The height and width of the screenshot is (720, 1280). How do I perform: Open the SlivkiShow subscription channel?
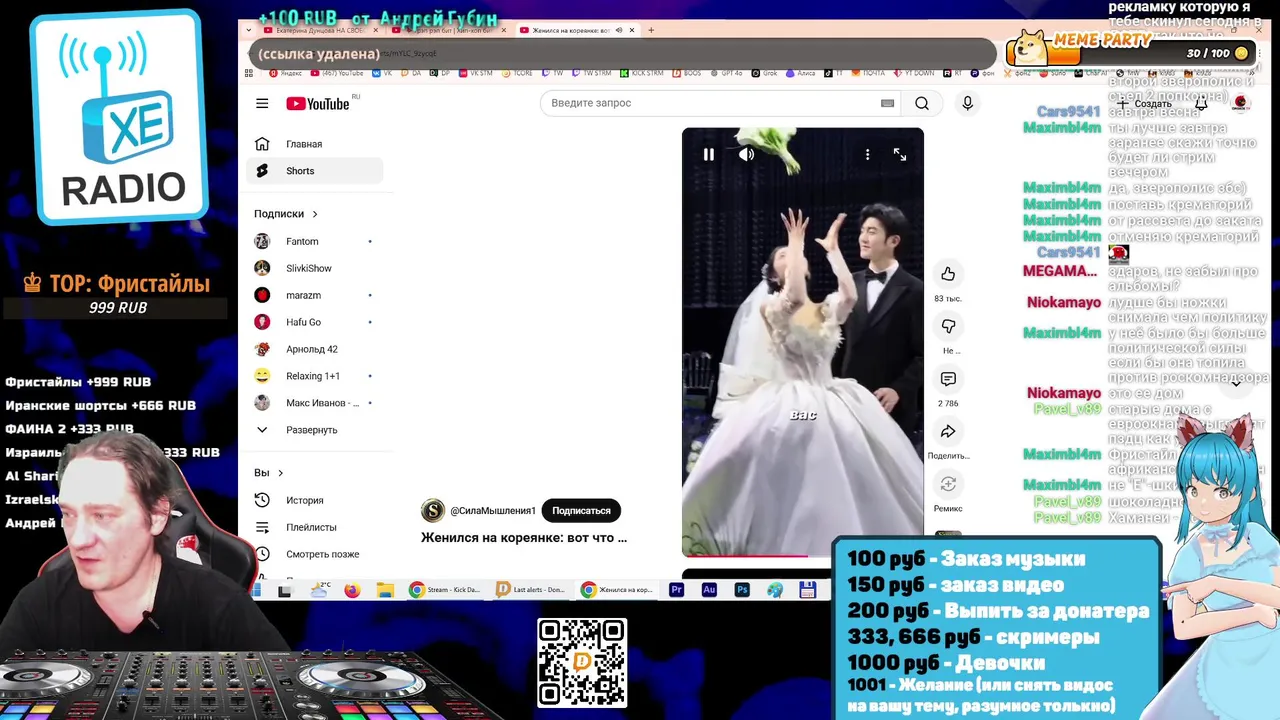[309, 268]
